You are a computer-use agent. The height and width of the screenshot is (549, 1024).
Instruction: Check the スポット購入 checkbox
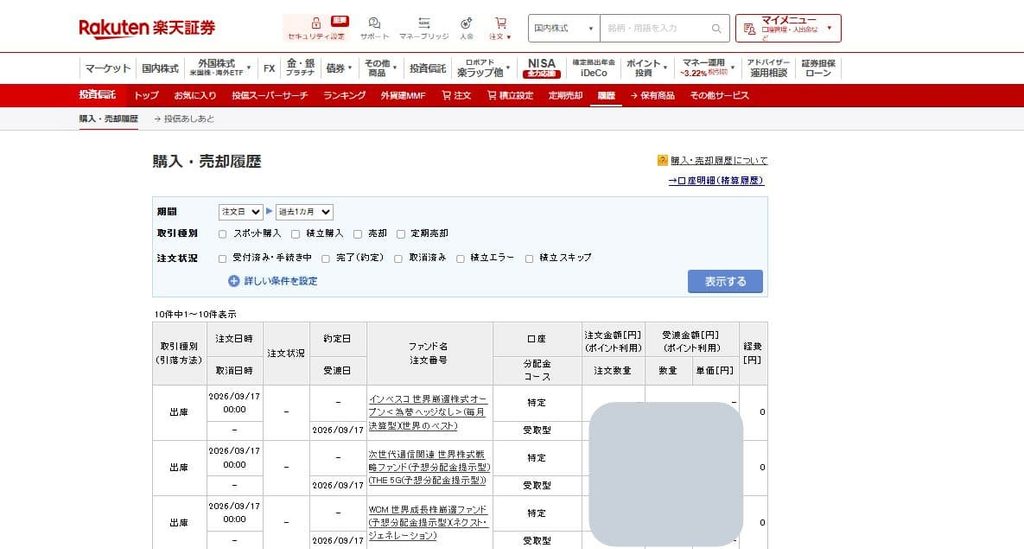[x=223, y=234]
